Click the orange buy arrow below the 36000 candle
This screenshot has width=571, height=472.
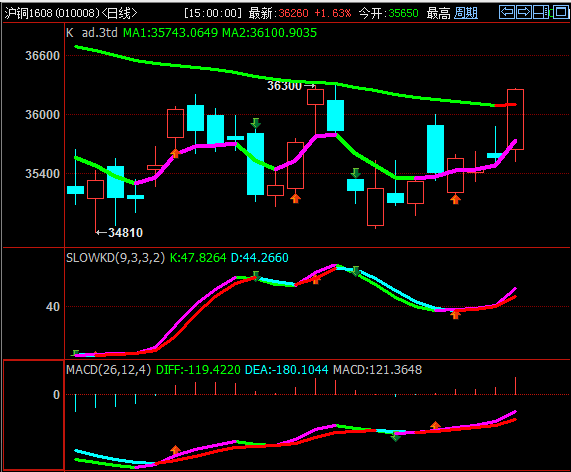175,153
